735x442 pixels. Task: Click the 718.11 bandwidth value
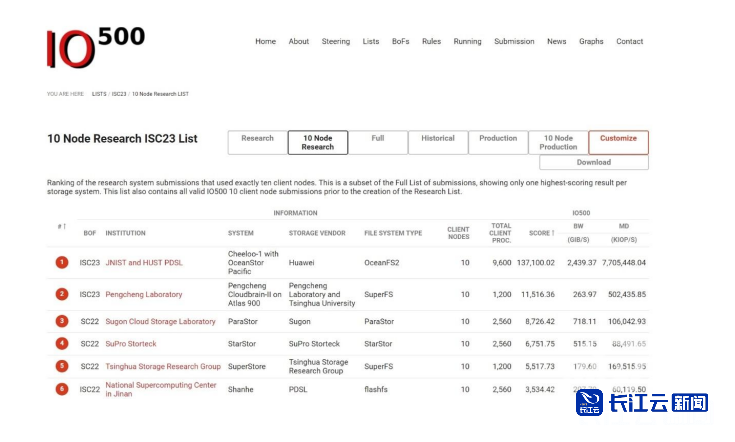click(585, 322)
